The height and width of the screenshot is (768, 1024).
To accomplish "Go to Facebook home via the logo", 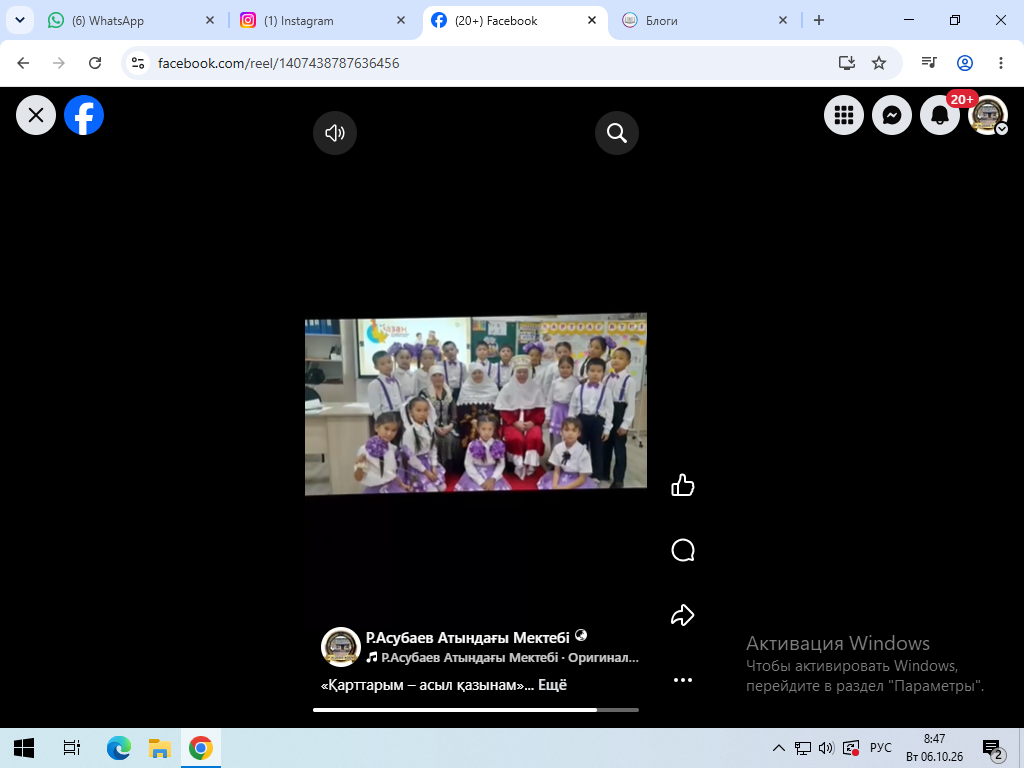I will click(84, 115).
